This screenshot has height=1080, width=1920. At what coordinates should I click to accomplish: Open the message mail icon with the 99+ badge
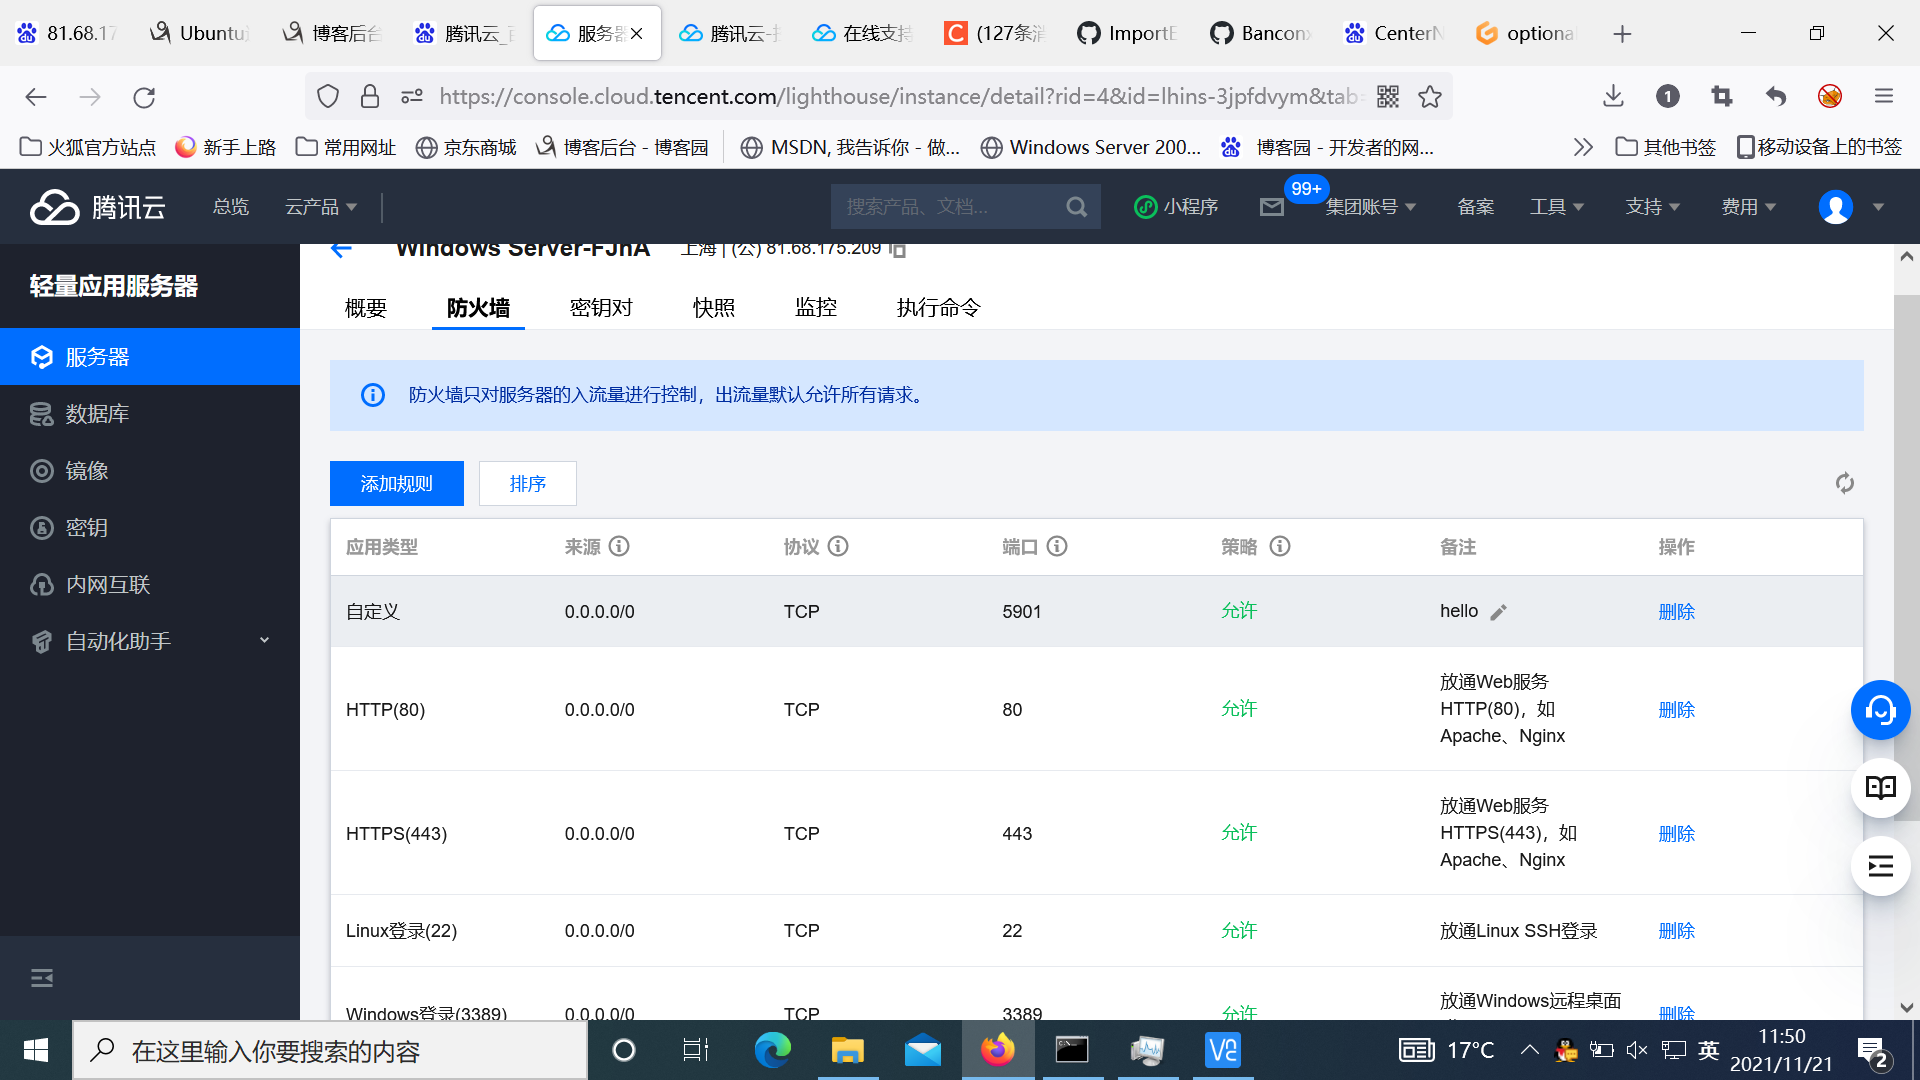coord(1272,207)
